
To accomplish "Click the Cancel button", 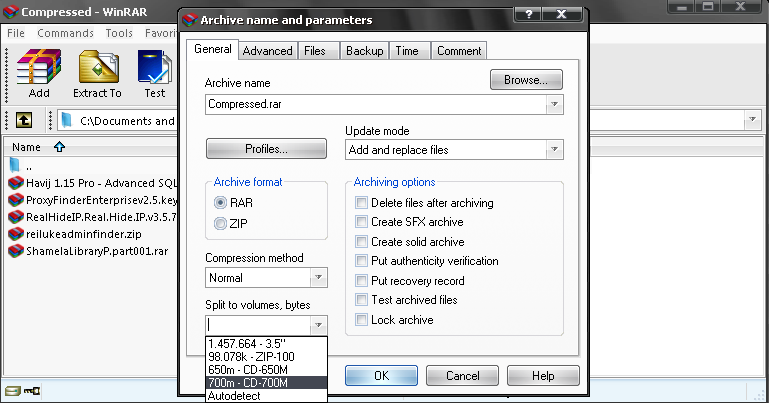I will pyautogui.click(x=462, y=376).
